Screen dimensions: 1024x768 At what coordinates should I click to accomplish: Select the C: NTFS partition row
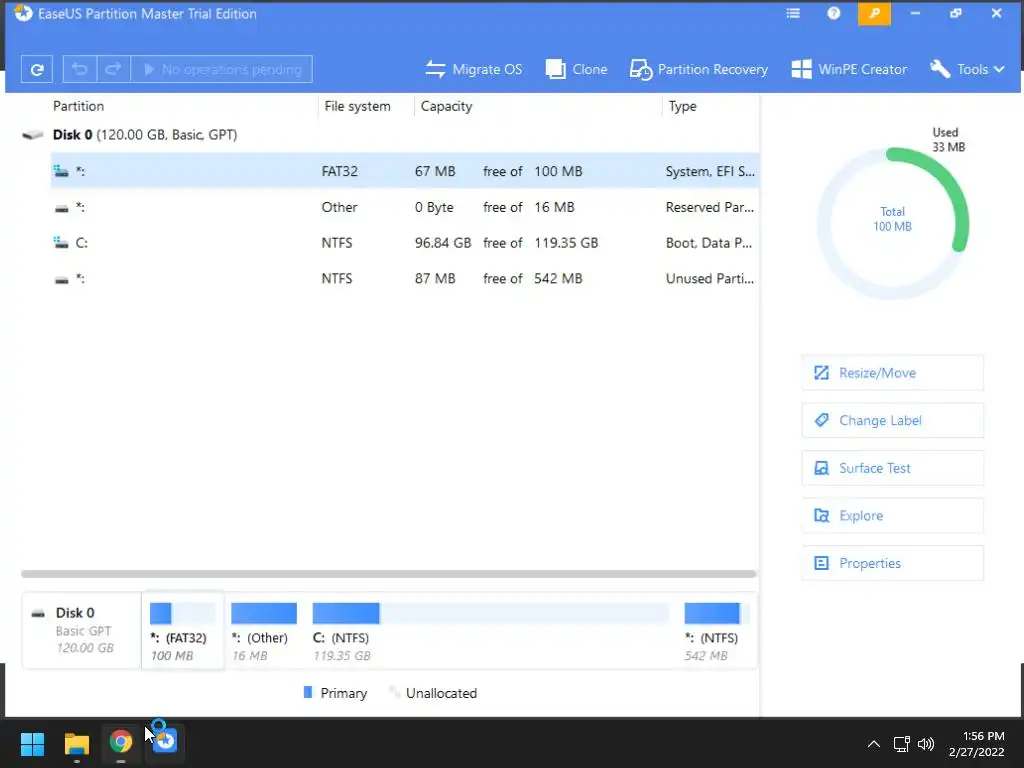[x=405, y=243]
